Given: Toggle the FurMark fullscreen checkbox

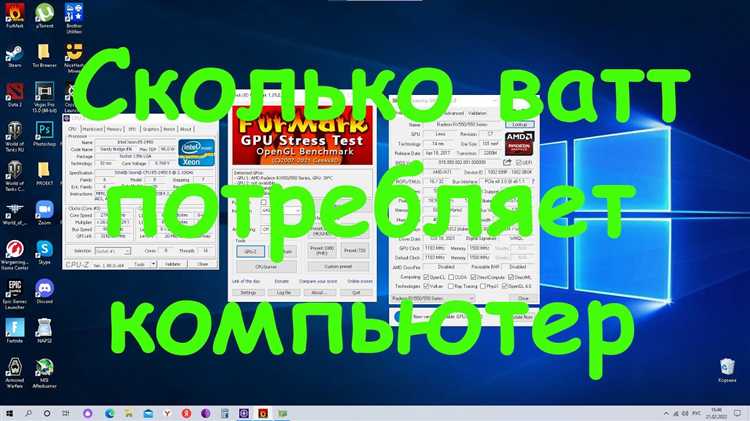Looking at the screenshot, I should click(263, 202).
